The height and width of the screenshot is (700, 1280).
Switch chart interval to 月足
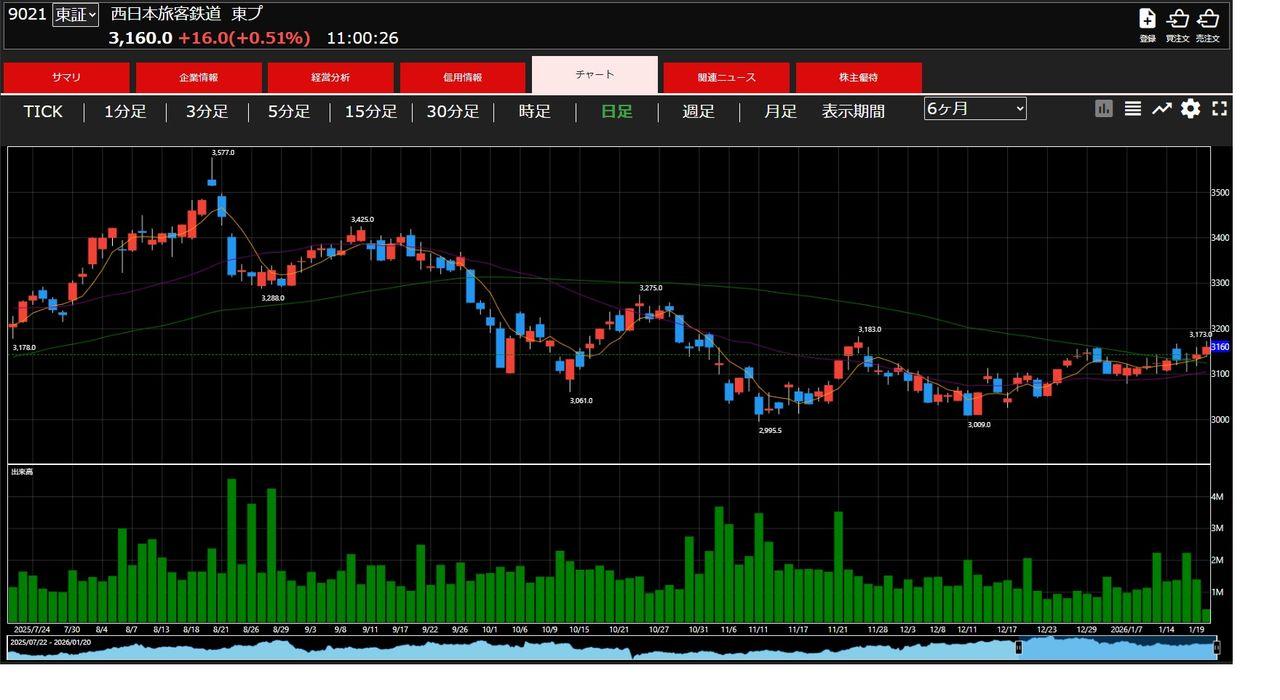point(780,111)
